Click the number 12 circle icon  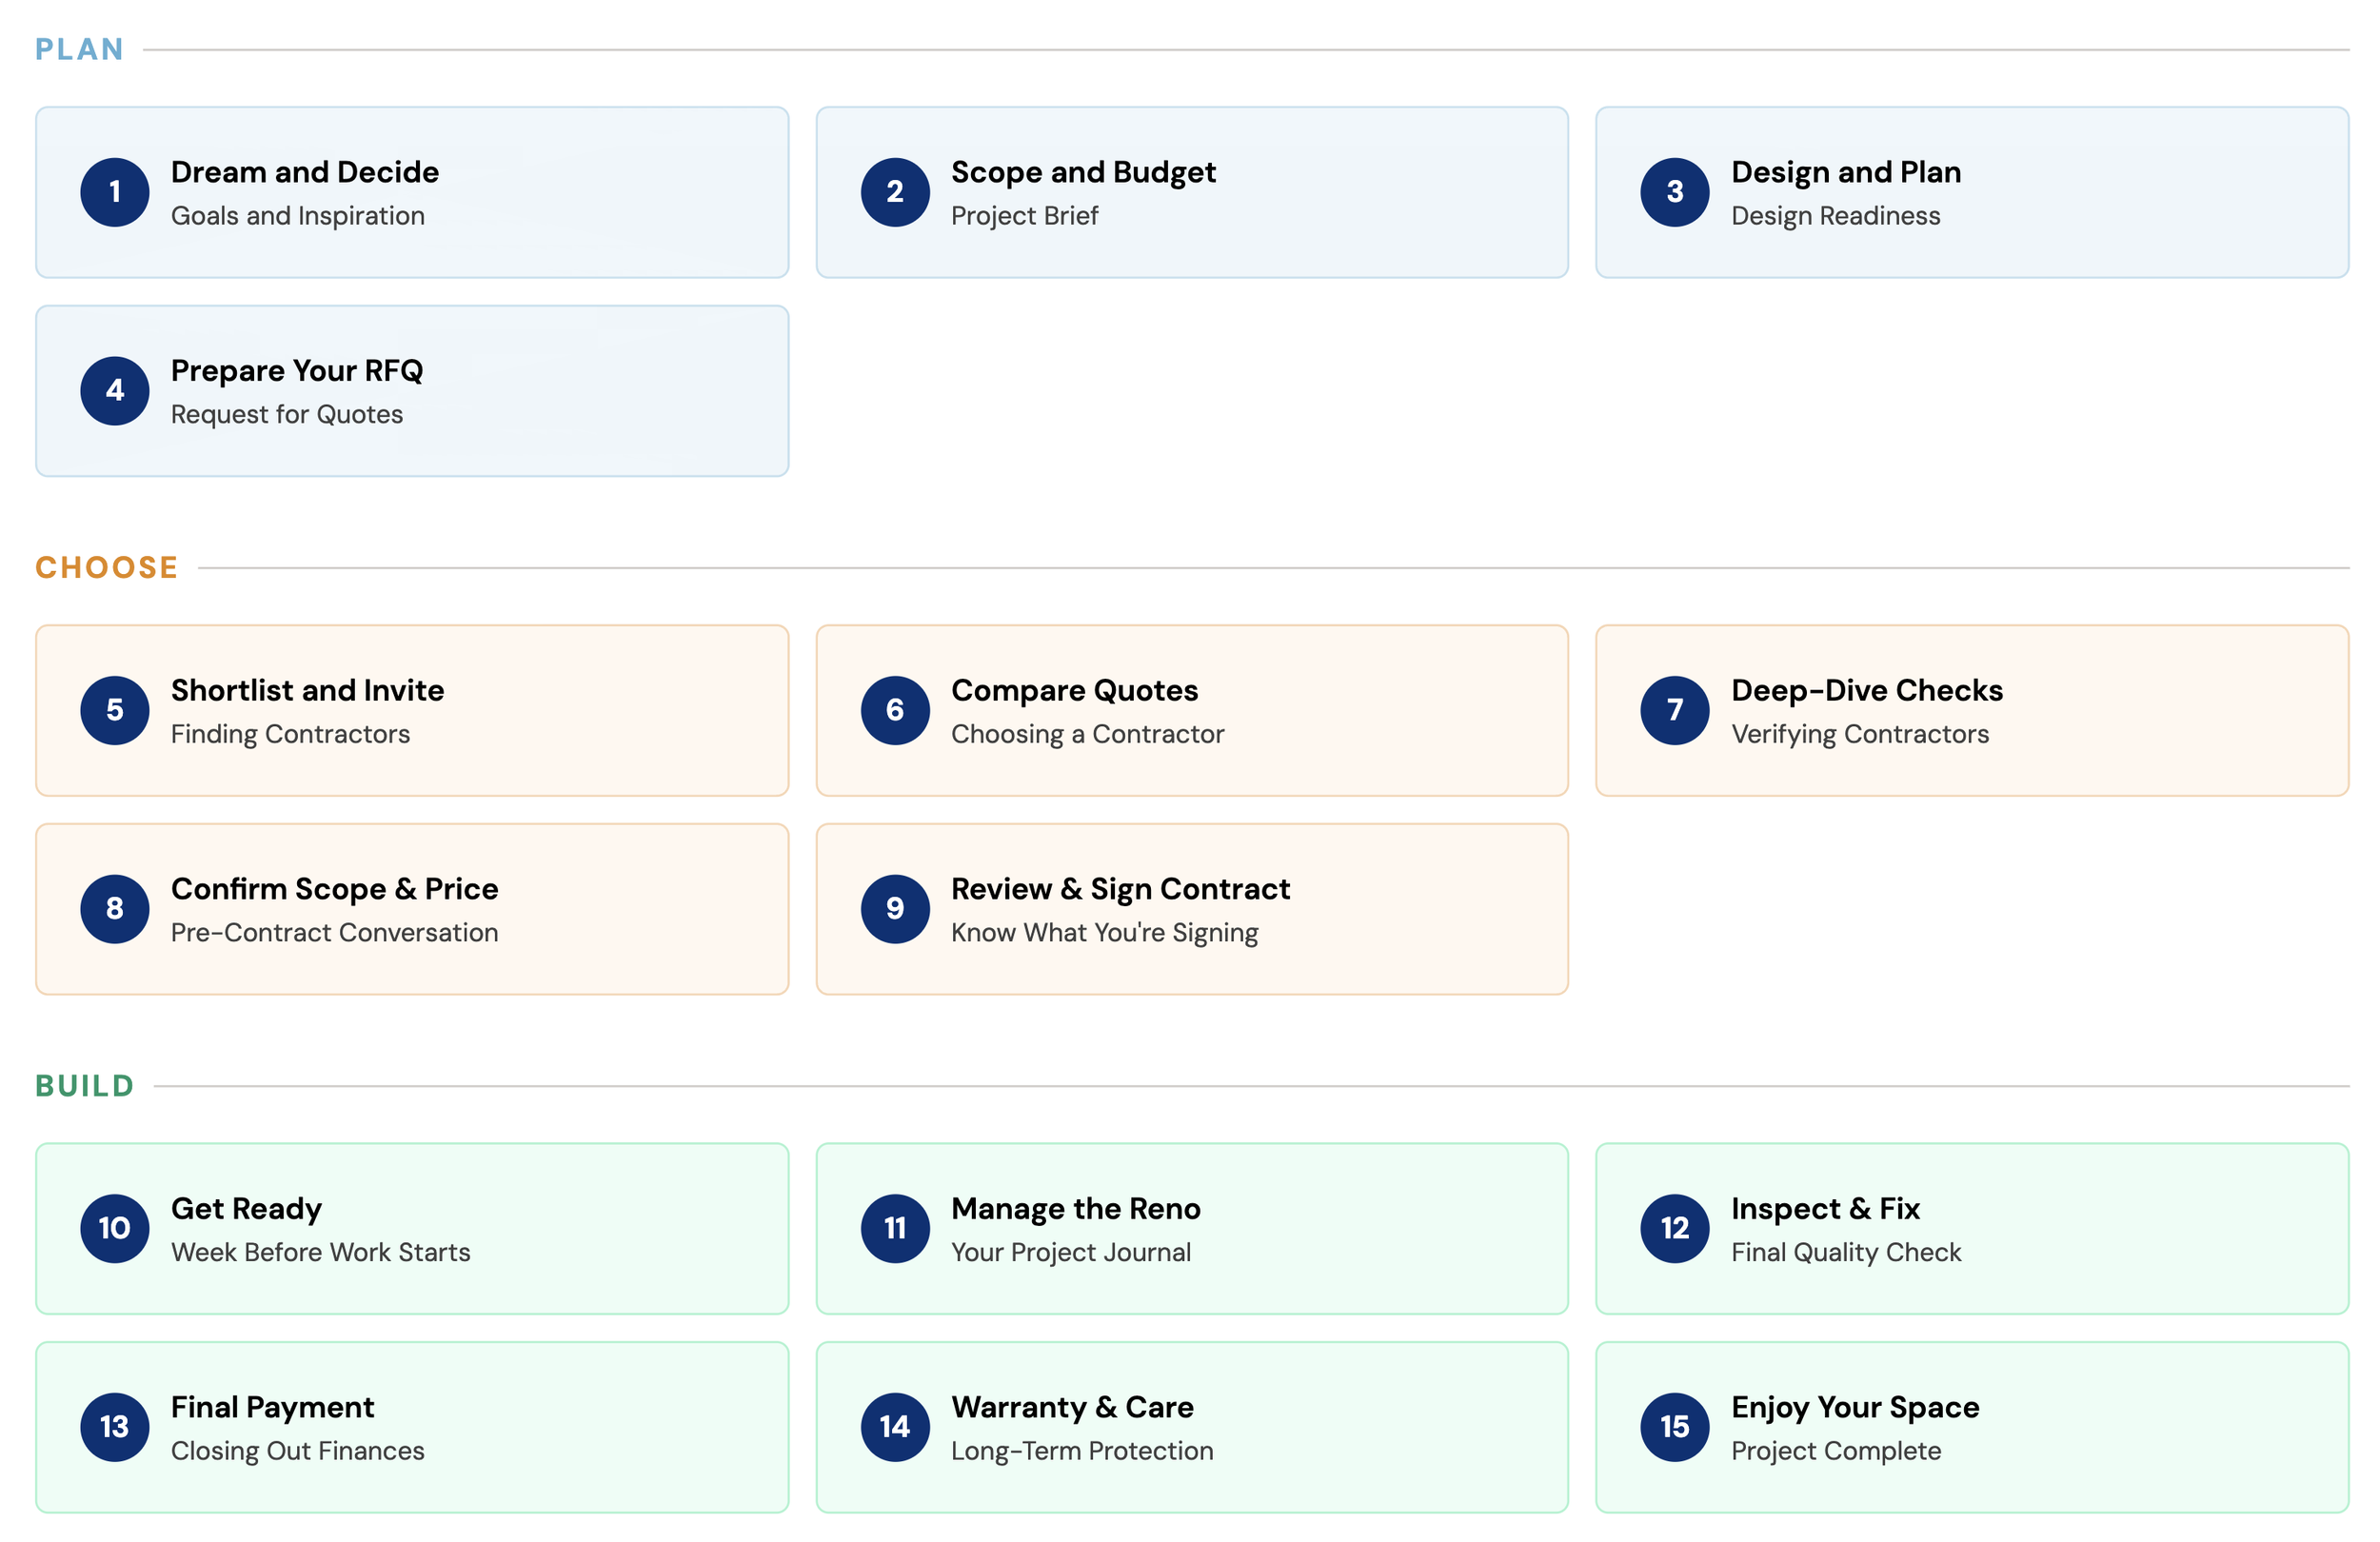click(1674, 1228)
